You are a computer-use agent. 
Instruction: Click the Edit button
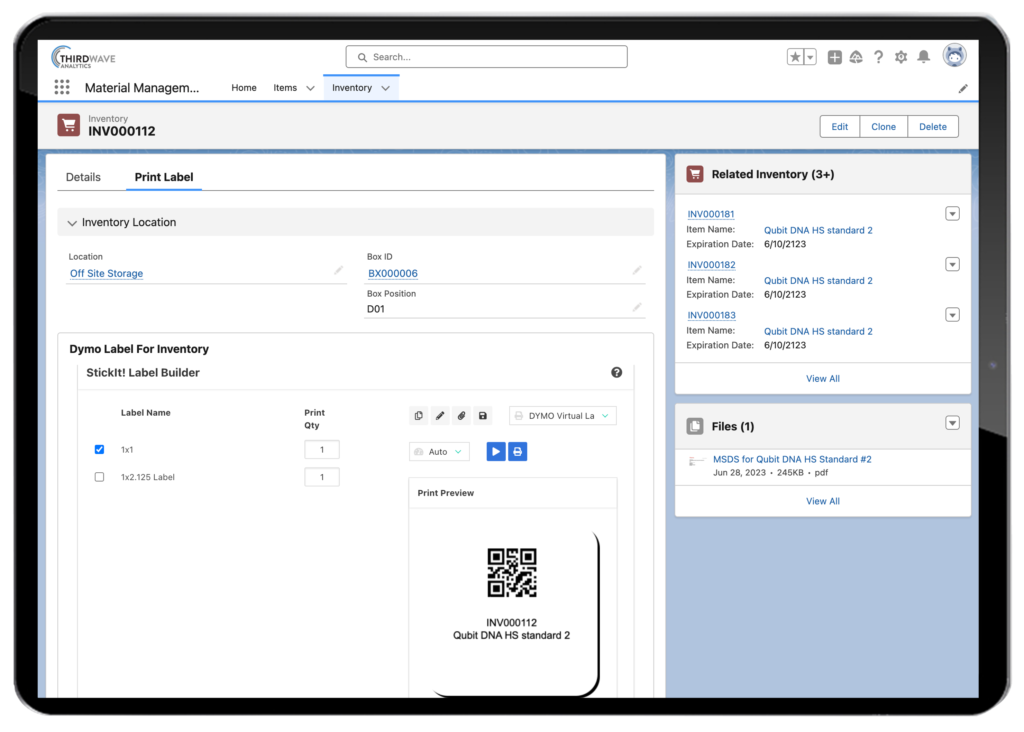point(840,127)
